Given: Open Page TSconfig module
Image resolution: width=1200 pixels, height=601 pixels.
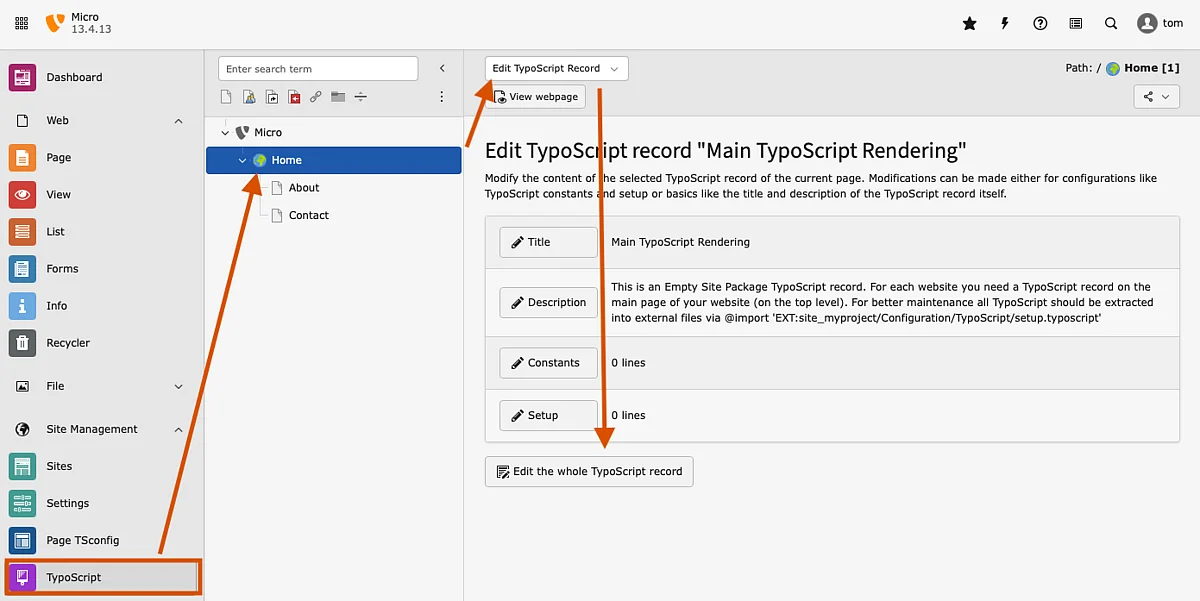Looking at the screenshot, I should tap(82, 540).
